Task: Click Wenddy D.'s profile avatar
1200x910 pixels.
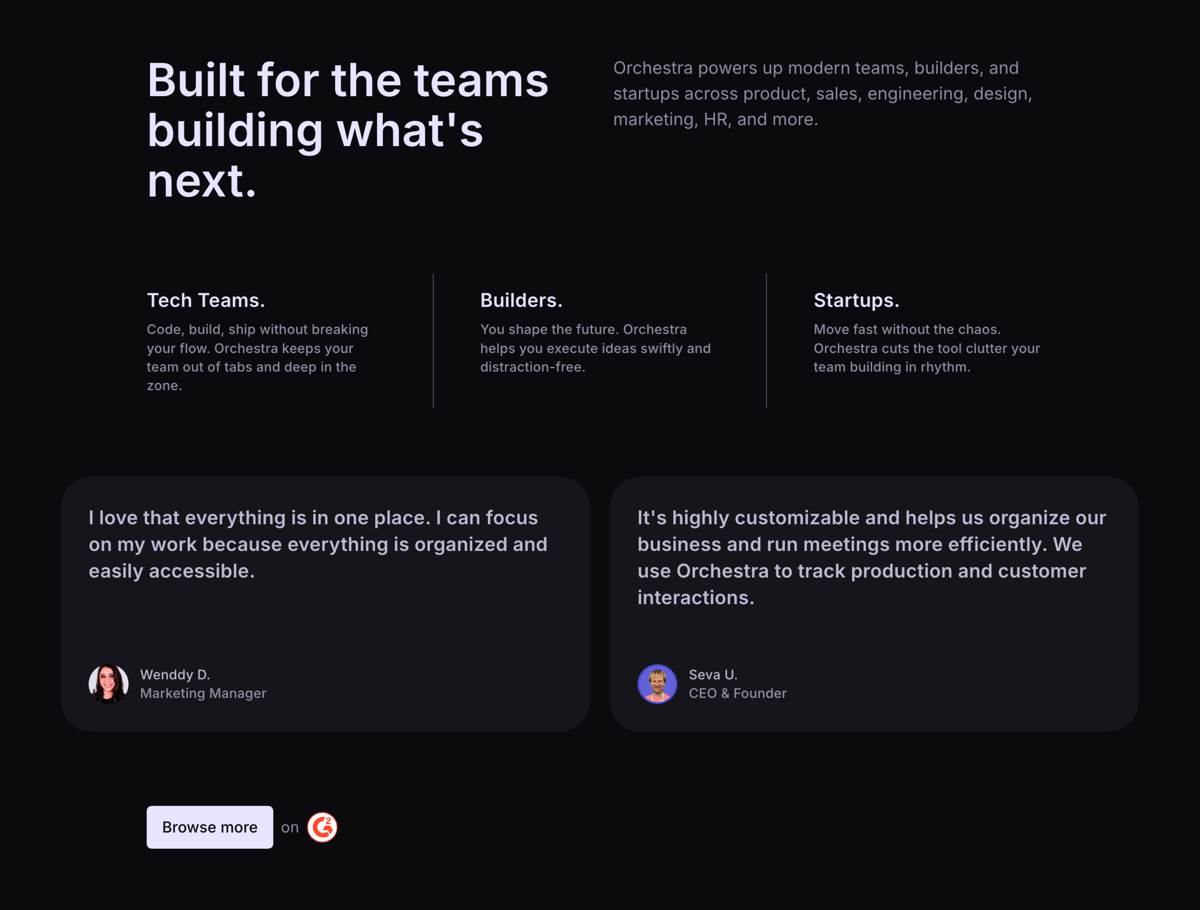Action: coord(108,683)
